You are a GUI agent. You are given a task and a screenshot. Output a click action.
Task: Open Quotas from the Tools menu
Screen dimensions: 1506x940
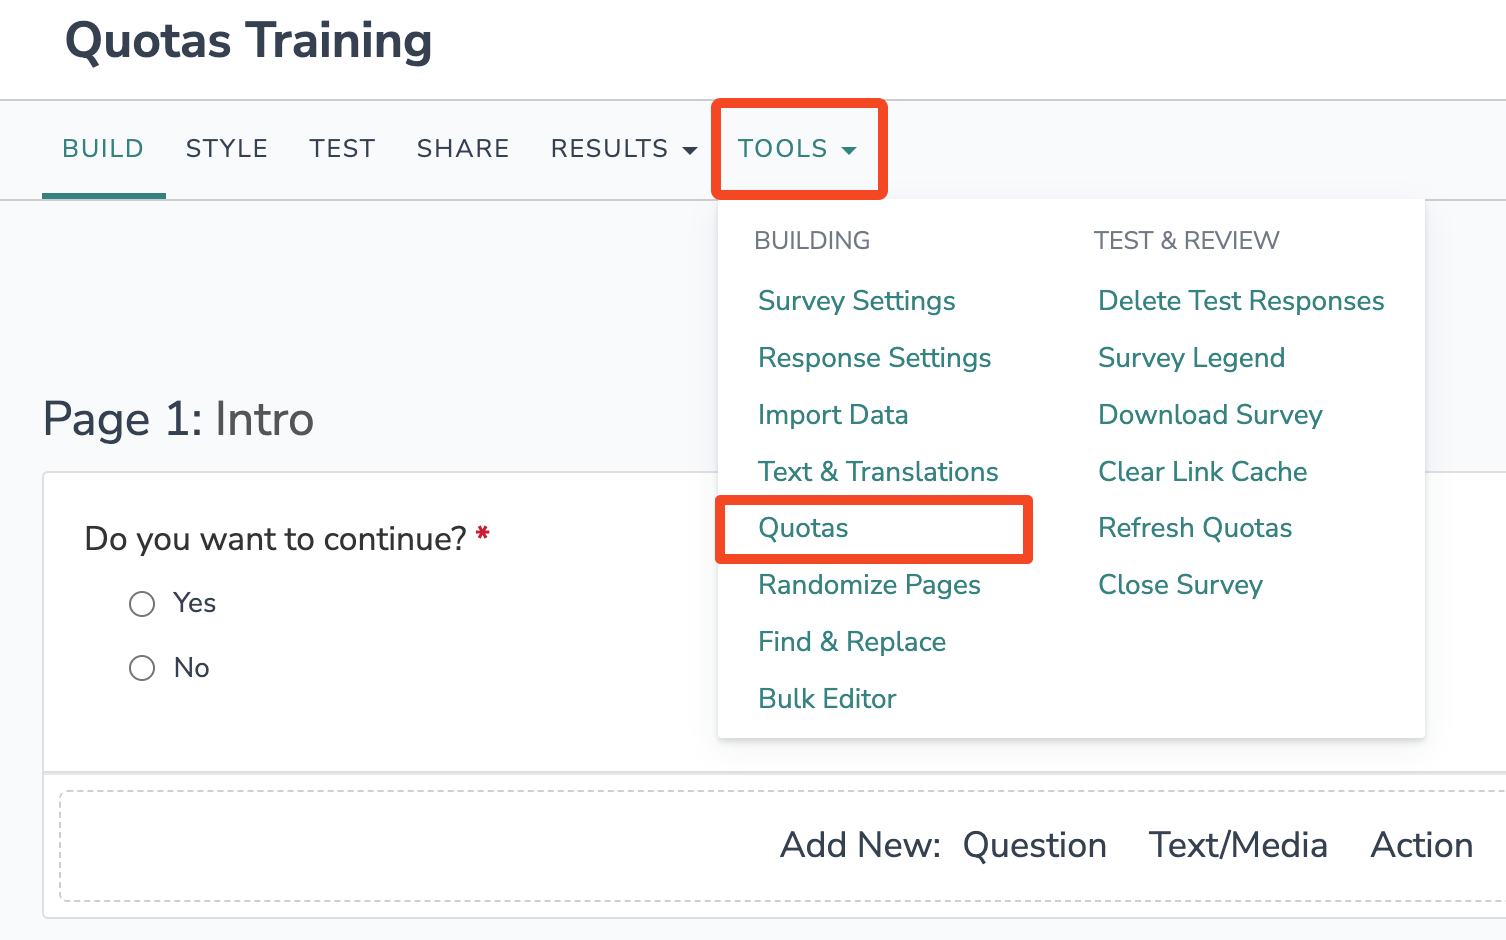(x=803, y=528)
